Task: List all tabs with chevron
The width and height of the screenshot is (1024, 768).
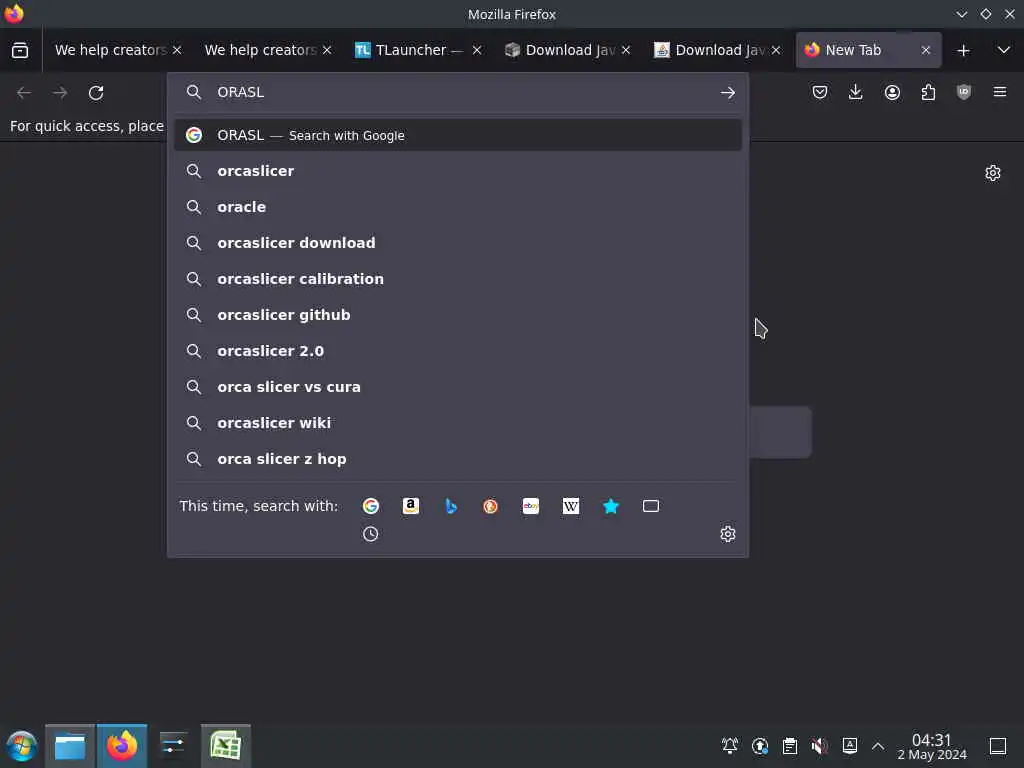Action: pyautogui.click(x=1004, y=50)
